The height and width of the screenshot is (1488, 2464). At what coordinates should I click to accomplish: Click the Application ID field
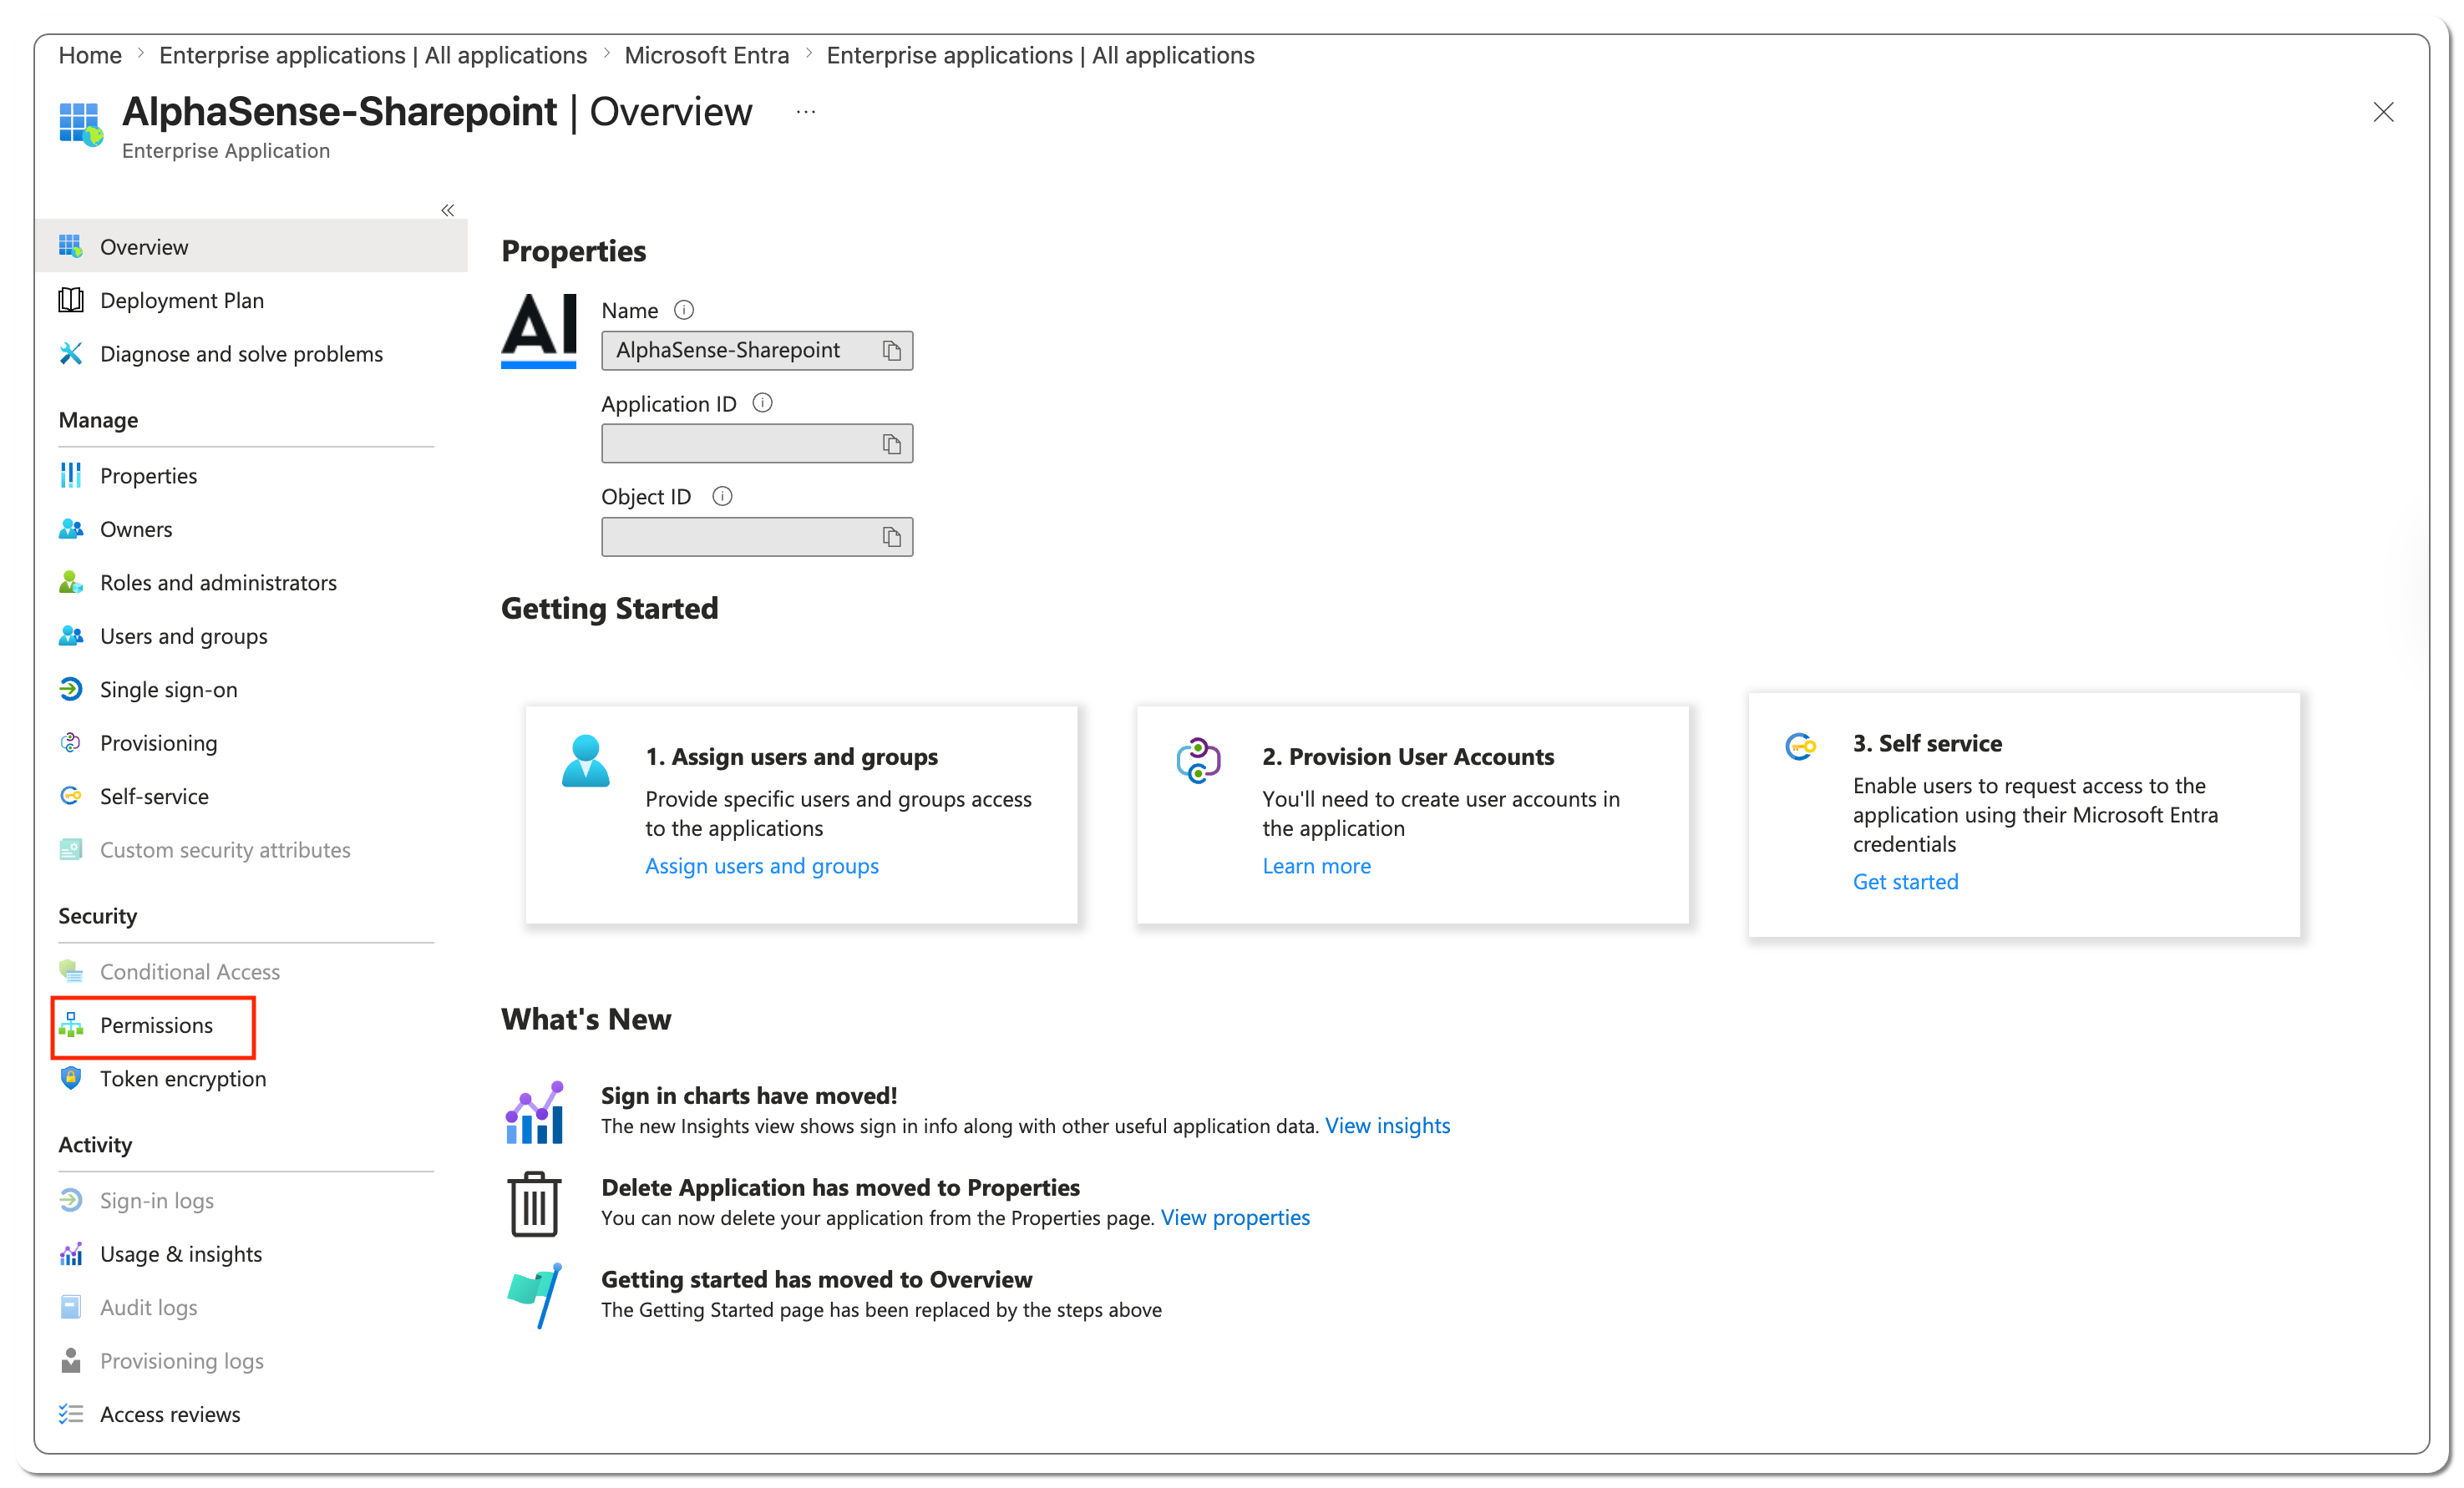coord(757,444)
